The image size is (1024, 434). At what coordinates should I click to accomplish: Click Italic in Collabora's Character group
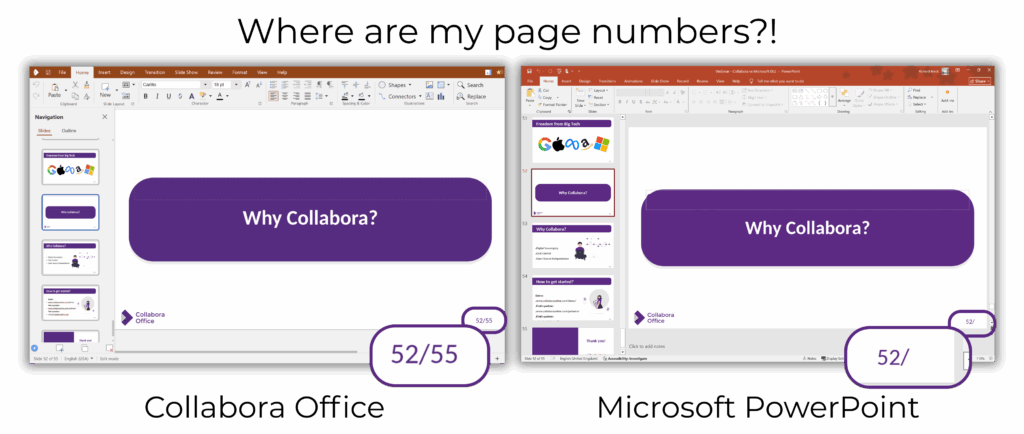click(158, 97)
